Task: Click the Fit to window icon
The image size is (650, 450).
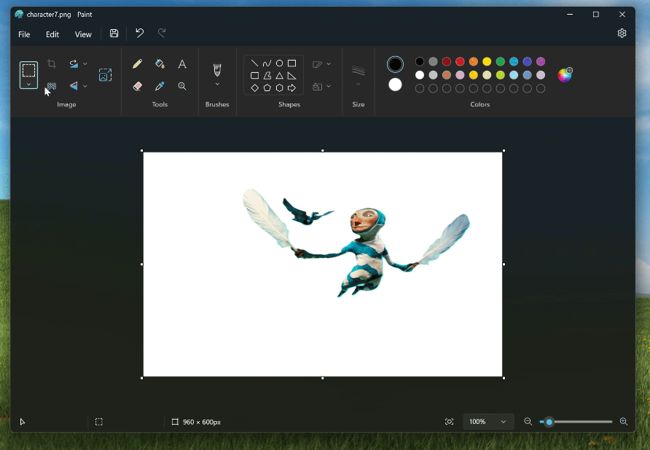Action: [449, 422]
